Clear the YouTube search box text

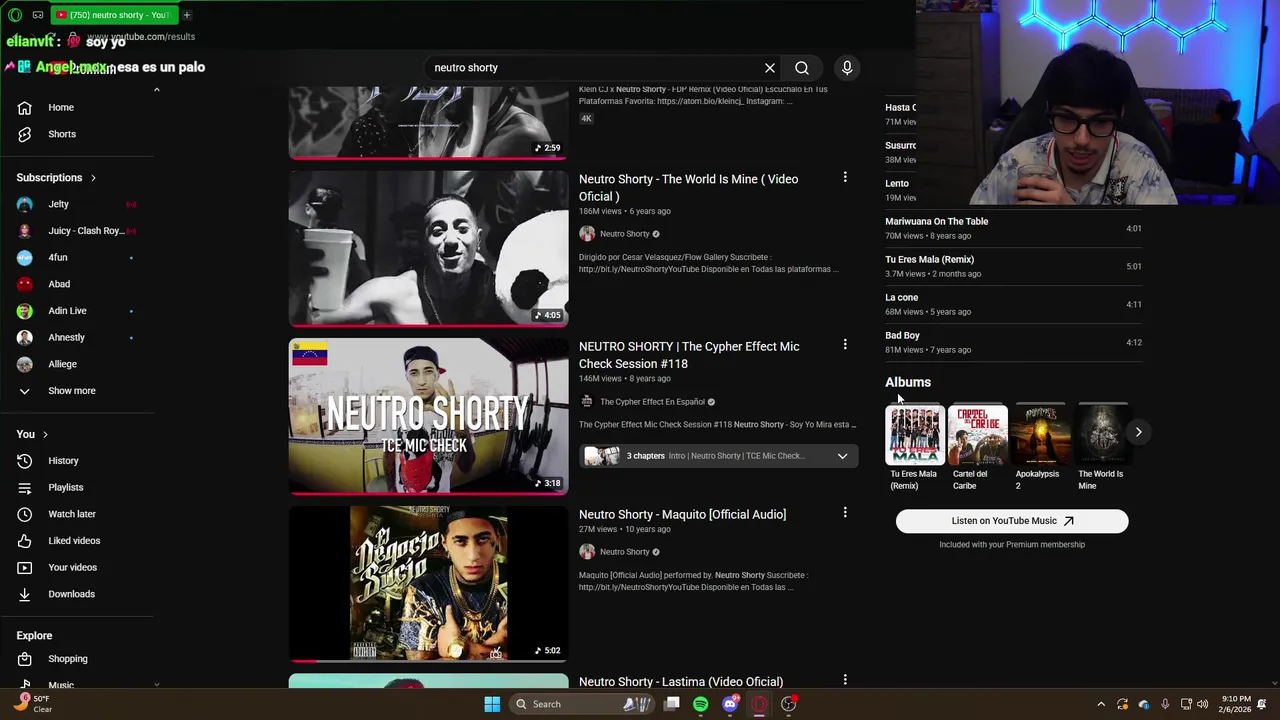[x=770, y=68]
